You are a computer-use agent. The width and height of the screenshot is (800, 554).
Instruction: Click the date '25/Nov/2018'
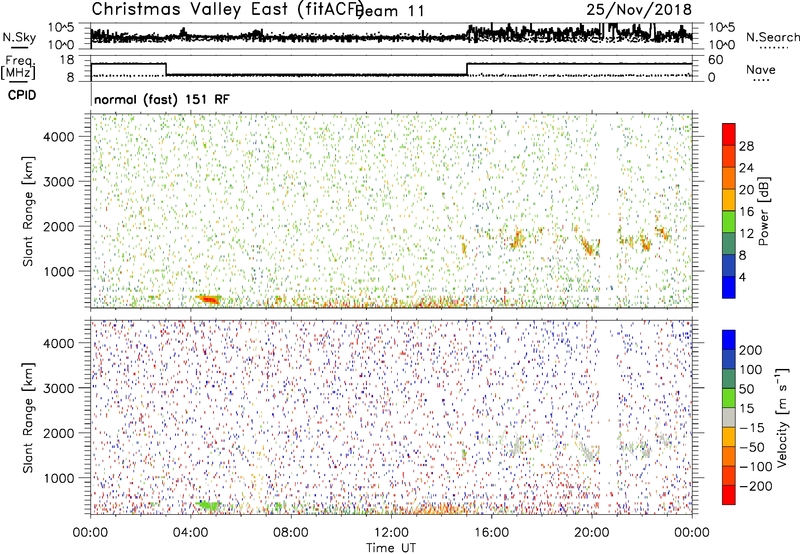click(639, 9)
